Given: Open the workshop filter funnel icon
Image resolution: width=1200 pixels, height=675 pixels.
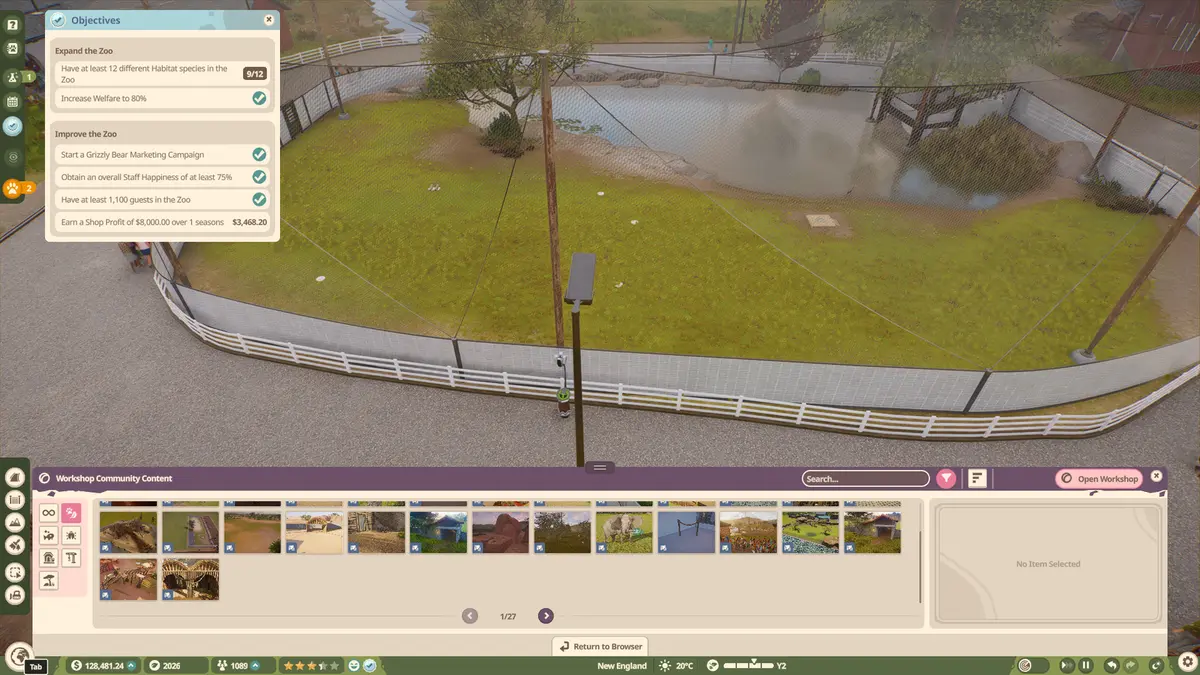Looking at the screenshot, I should point(946,479).
